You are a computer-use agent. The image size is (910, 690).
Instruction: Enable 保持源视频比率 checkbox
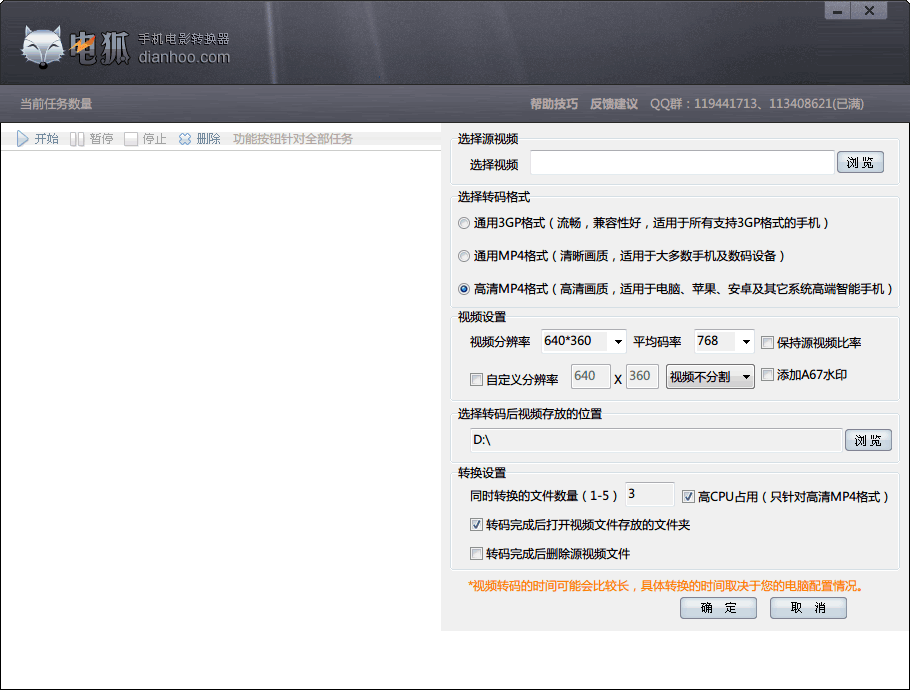click(x=768, y=343)
